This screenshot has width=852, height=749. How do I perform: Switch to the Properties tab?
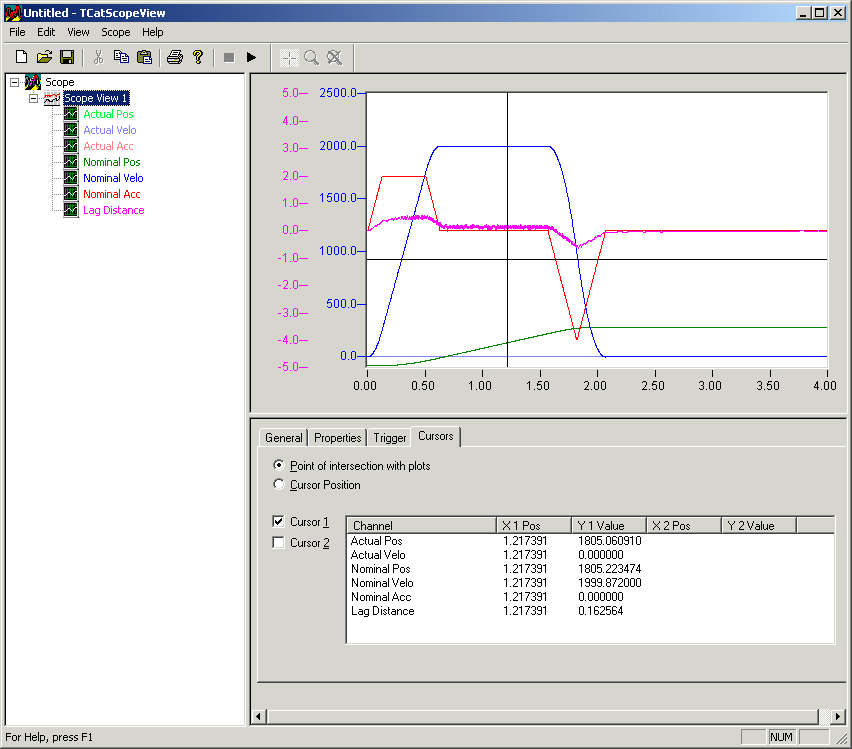coord(337,438)
